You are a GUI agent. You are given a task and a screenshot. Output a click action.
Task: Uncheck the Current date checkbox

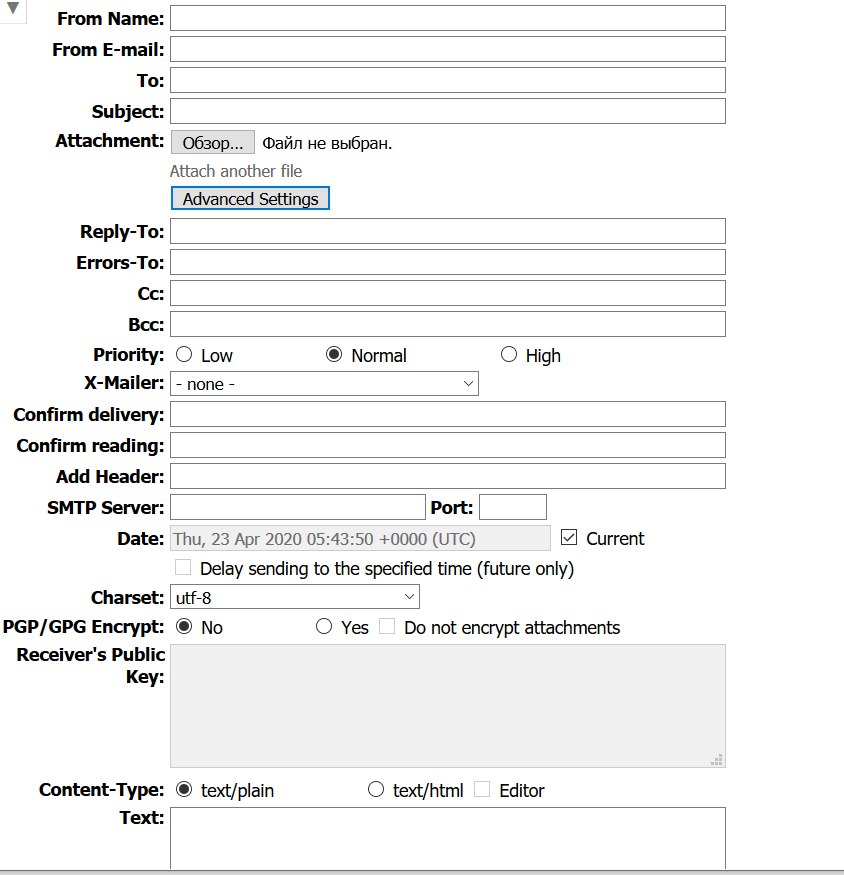[570, 538]
